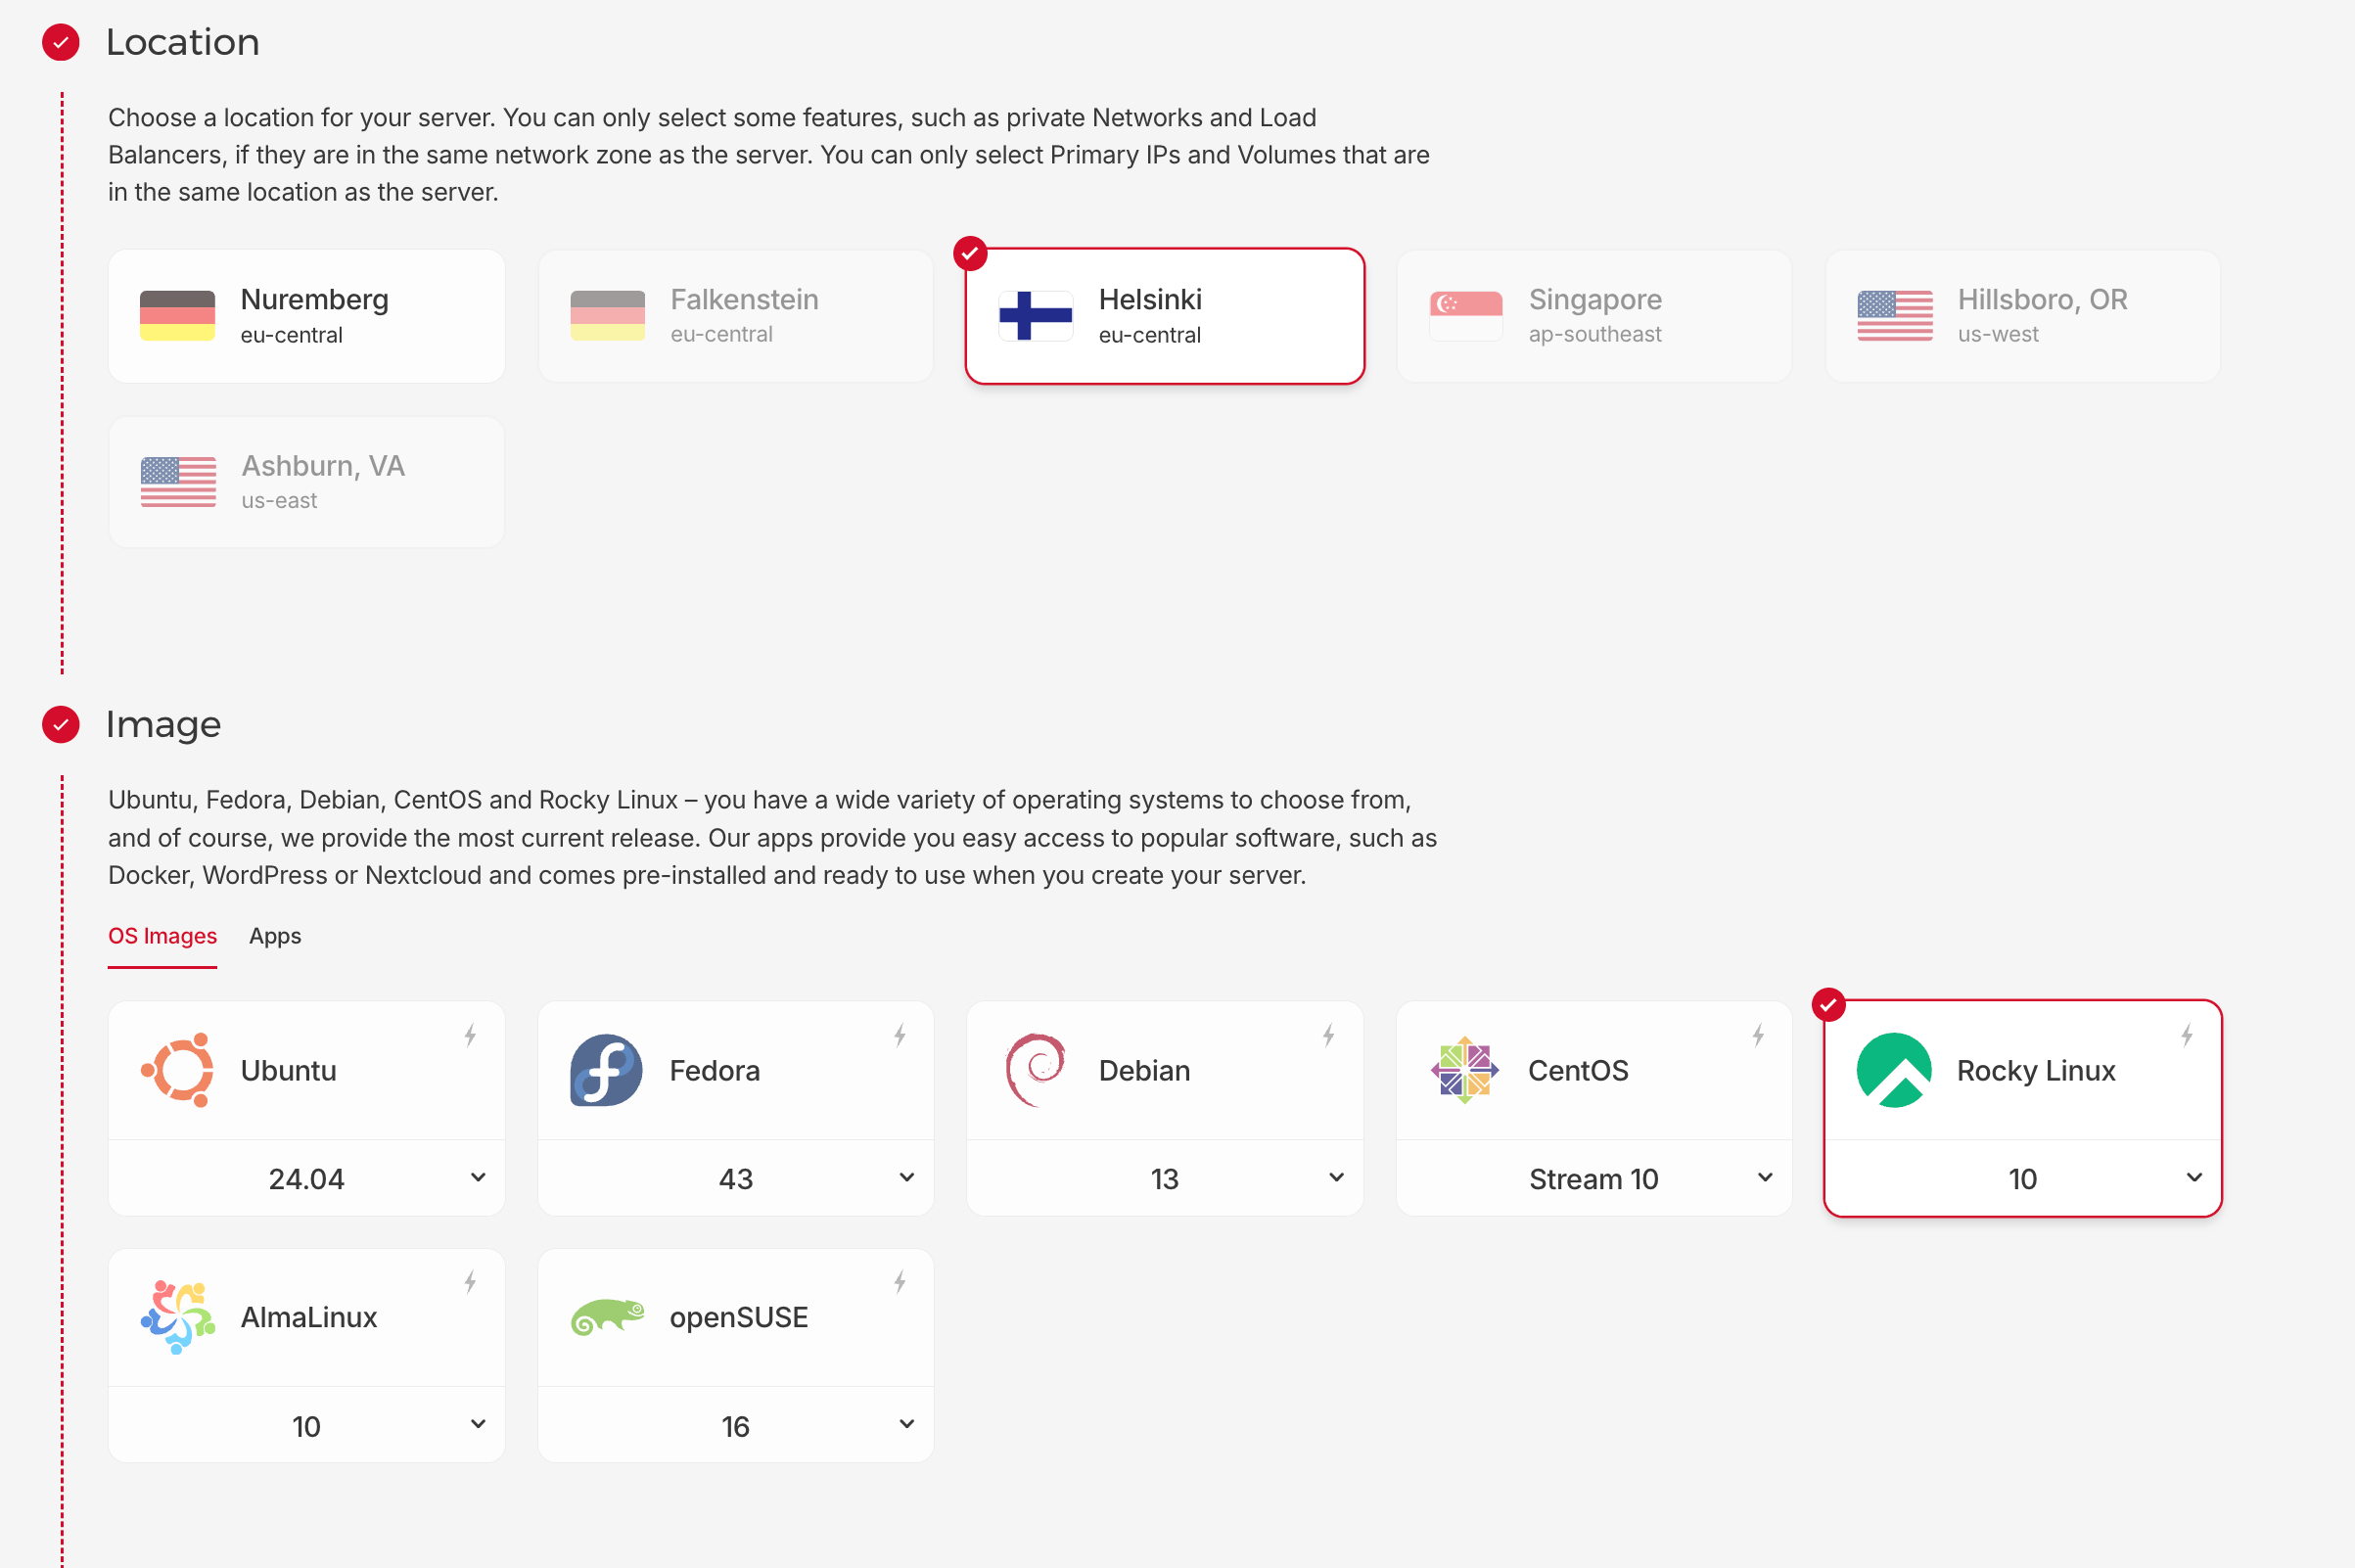The width and height of the screenshot is (2355, 1568).
Task: Expand Fedora 43 version selector
Action: coord(735,1179)
